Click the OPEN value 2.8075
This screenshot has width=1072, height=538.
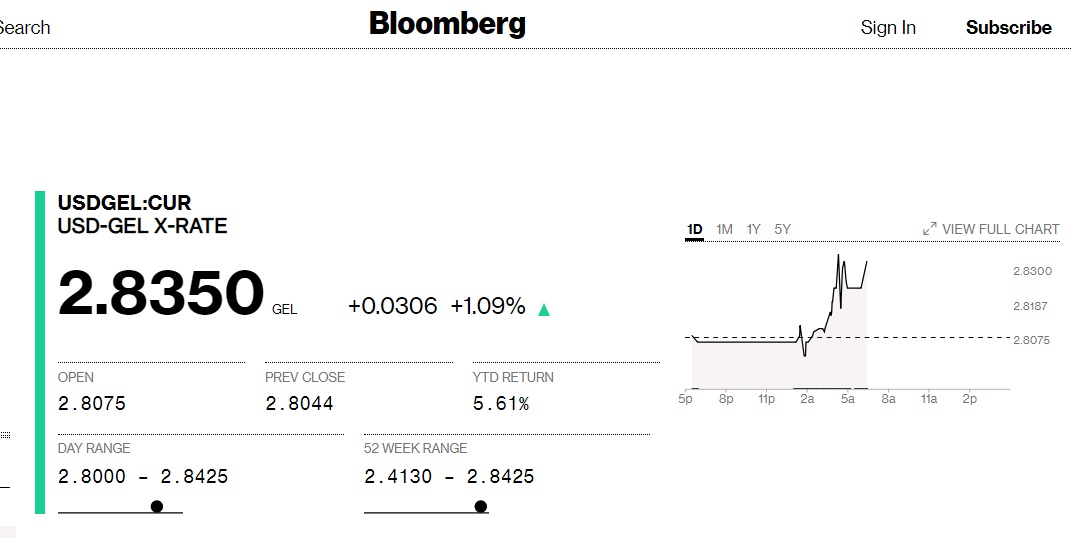[92, 404]
